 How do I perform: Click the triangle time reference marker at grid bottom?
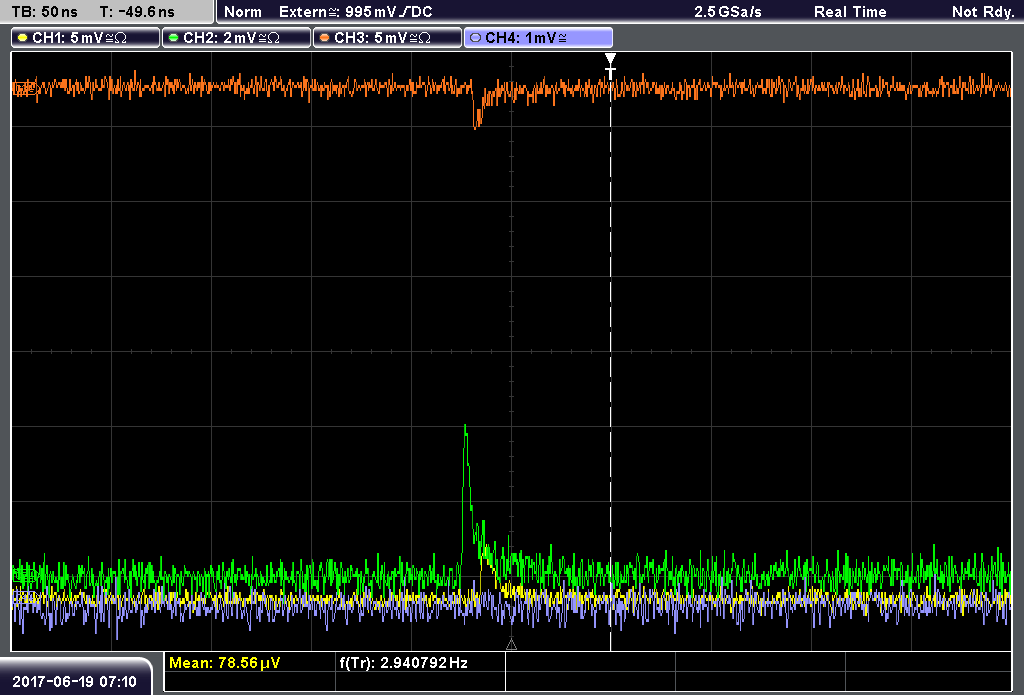coord(511,645)
